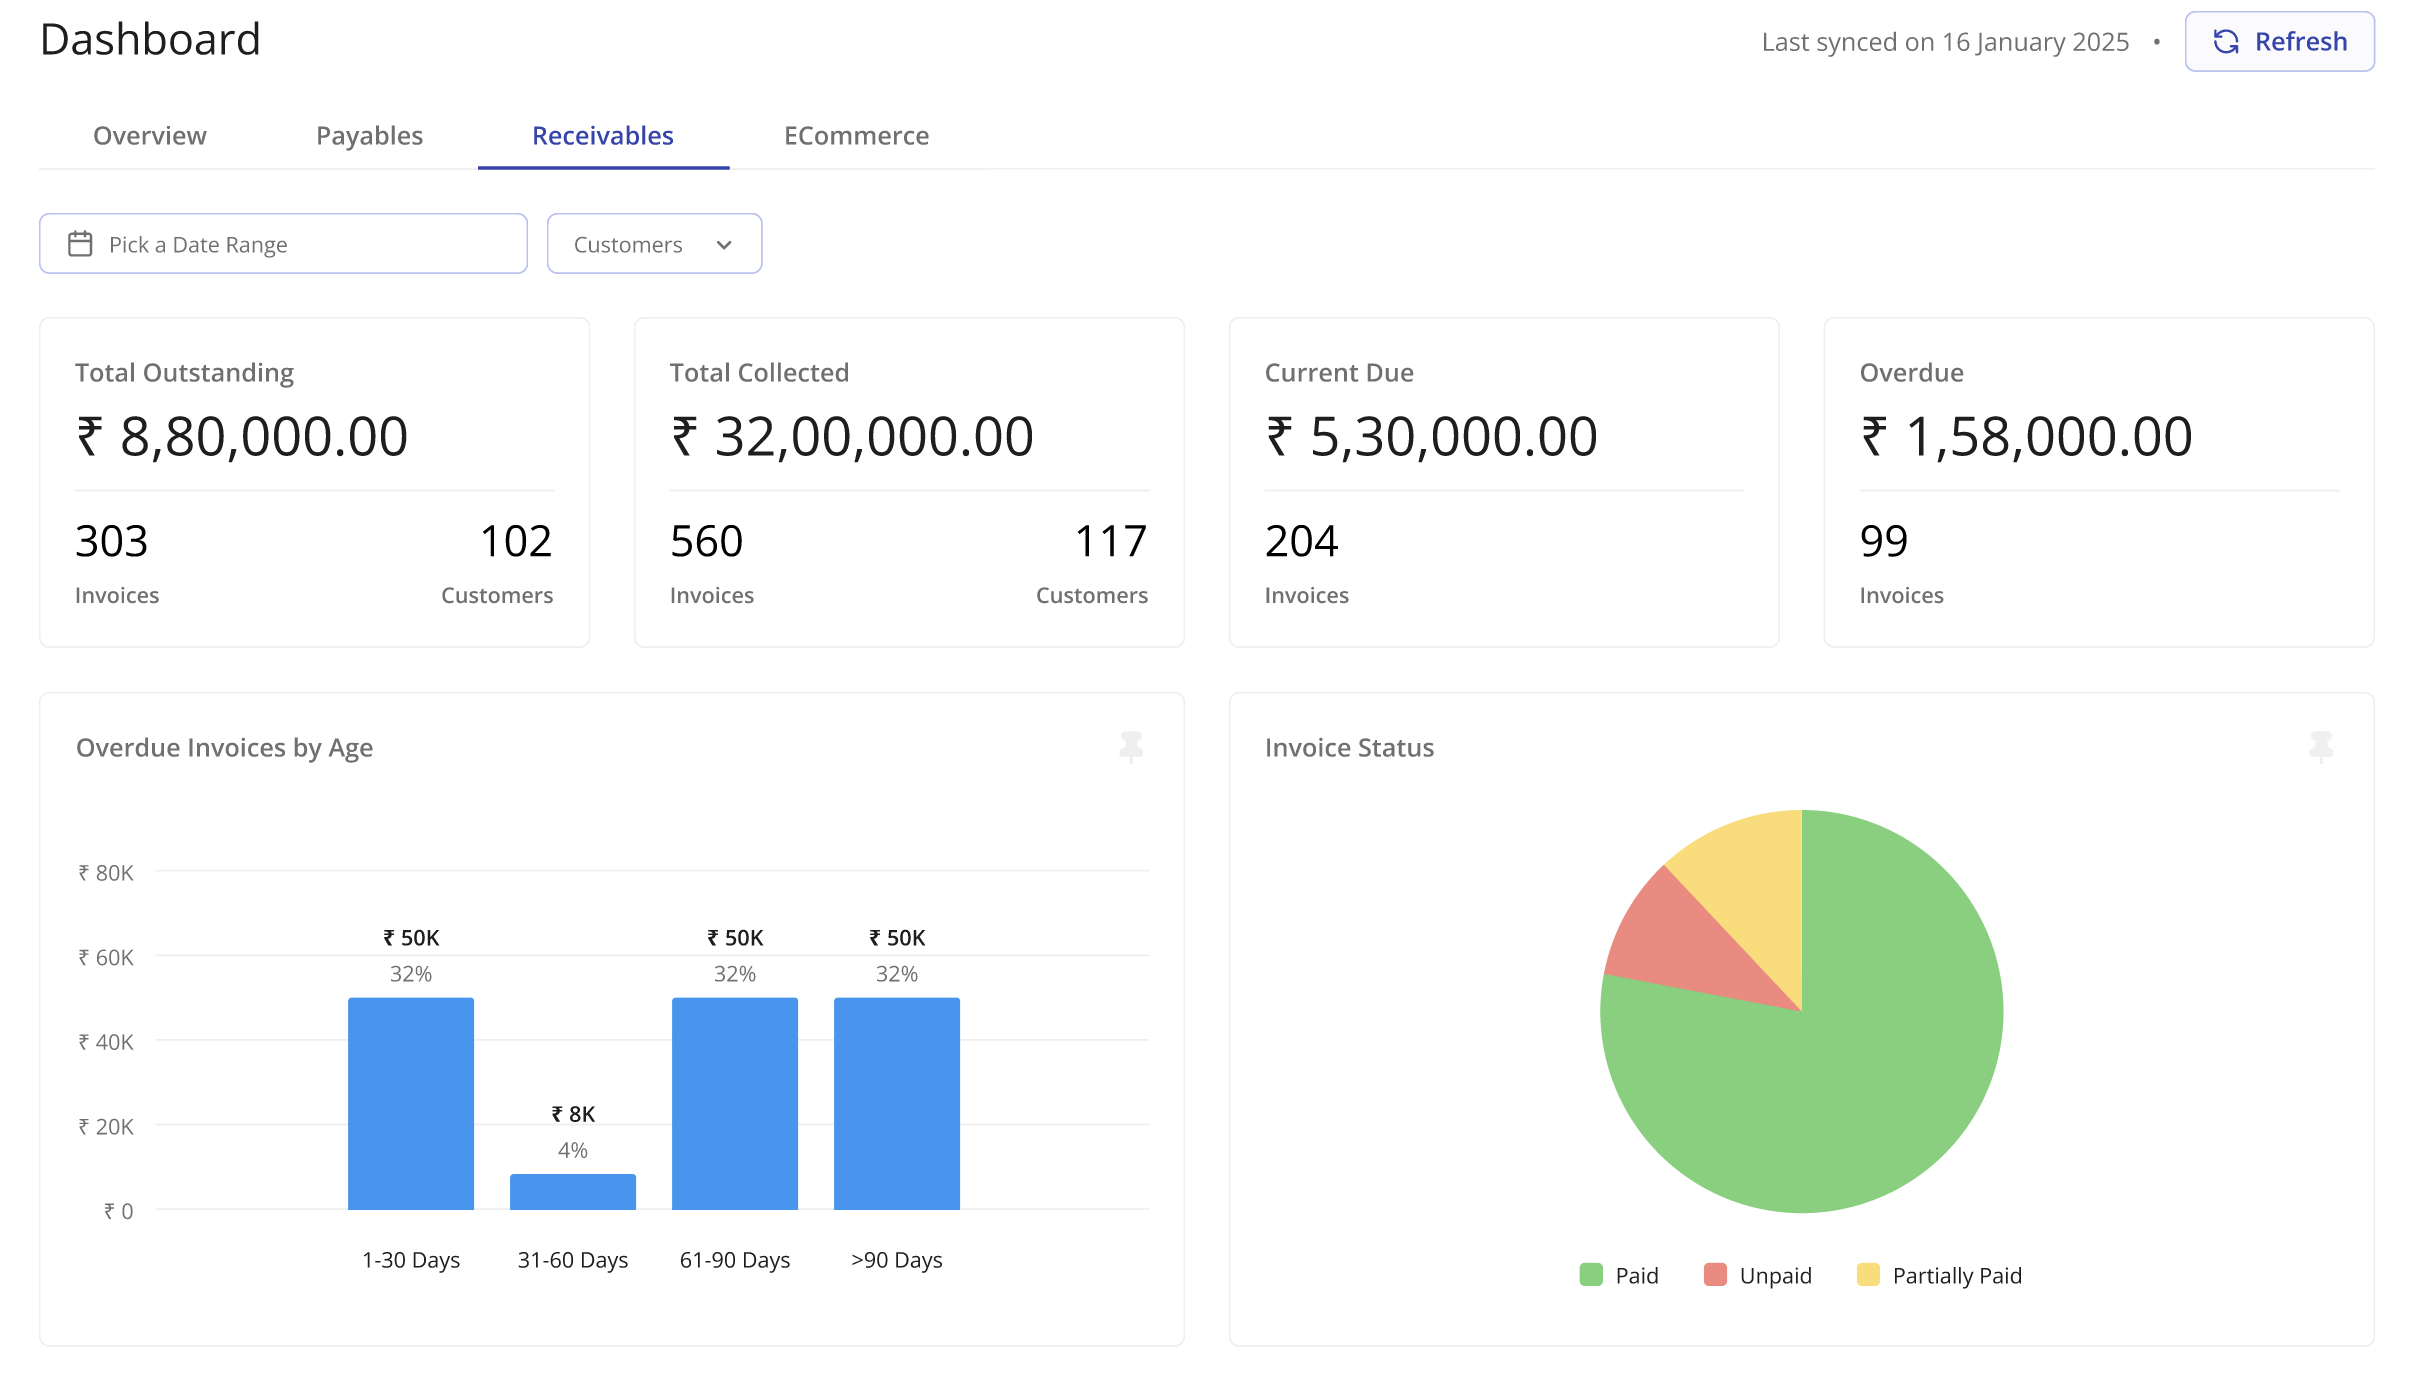Screen dimensions: 2414x1382
Task: Click the pin icon on Invoice Status card
Action: tap(2320, 746)
